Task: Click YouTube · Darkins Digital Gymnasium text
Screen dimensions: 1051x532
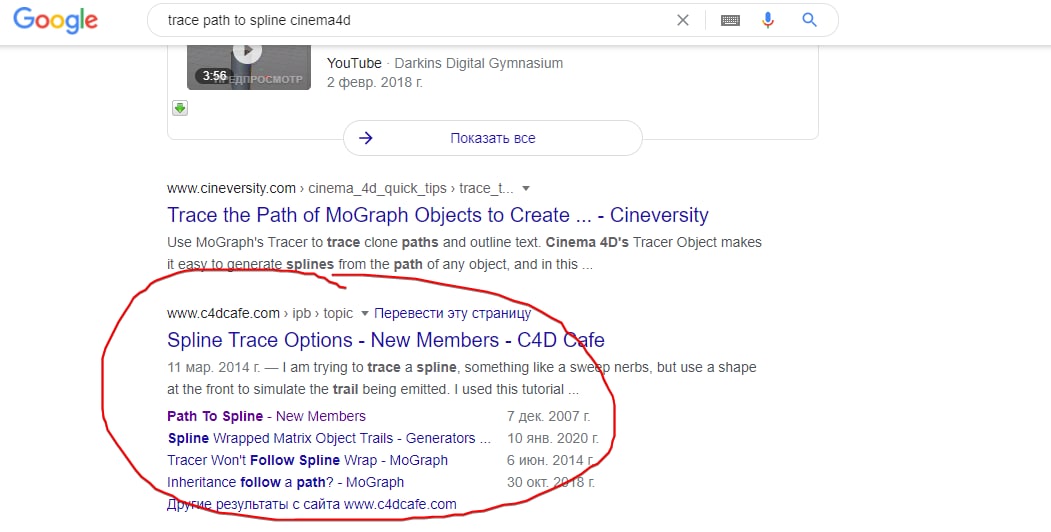Action: click(x=444, y=63)
